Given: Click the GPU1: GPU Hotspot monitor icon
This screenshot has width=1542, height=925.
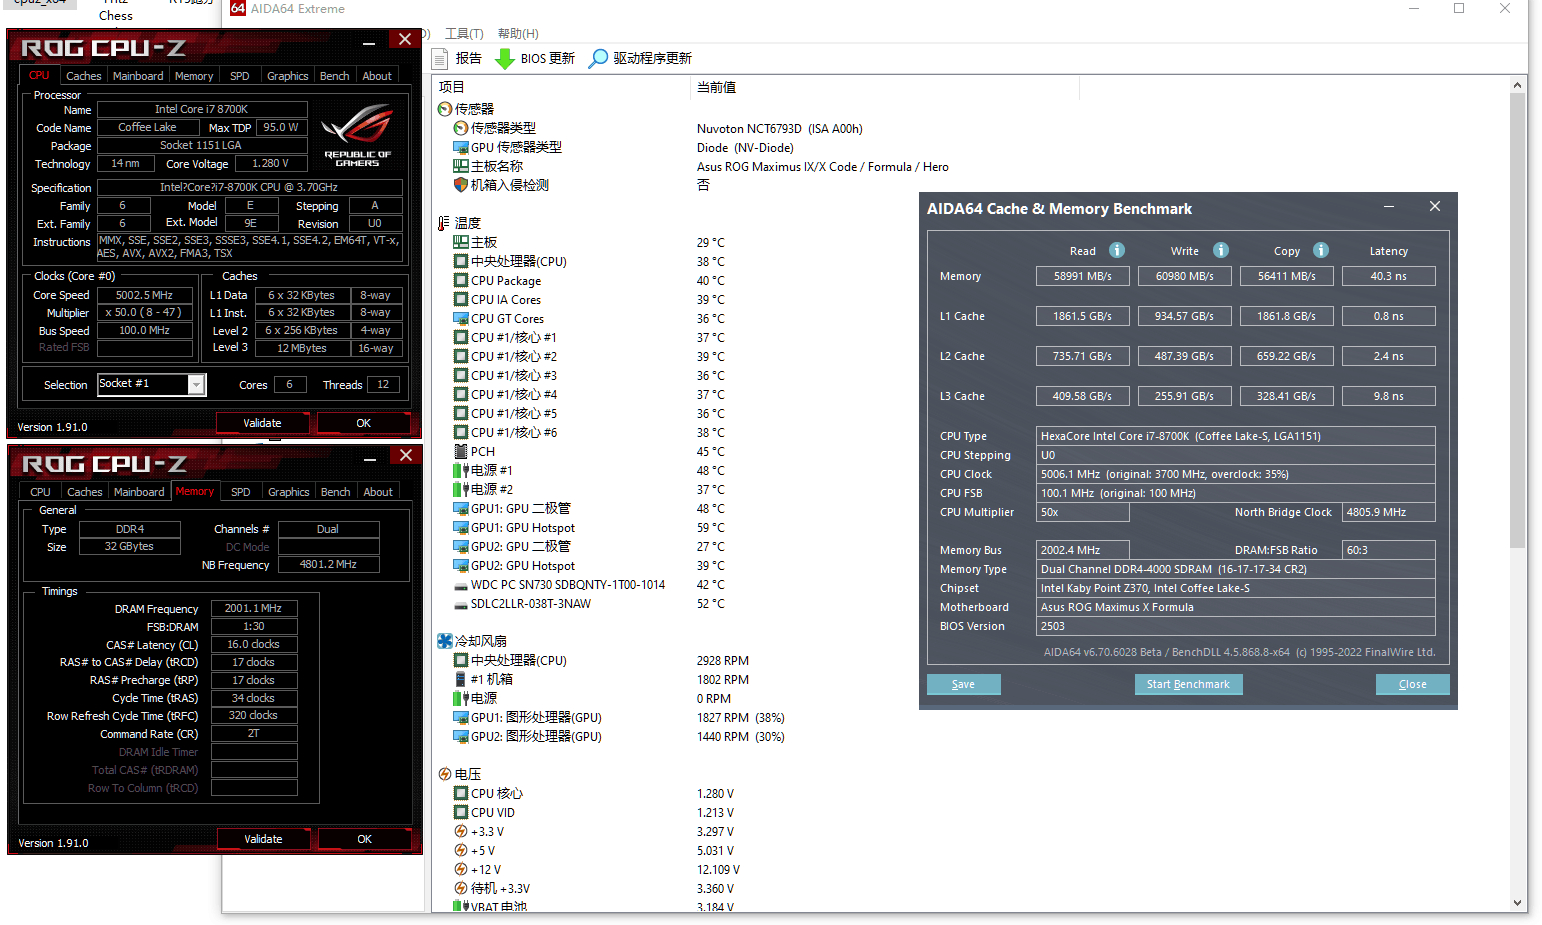Looking at the screenshot, I should coord(461,527).
